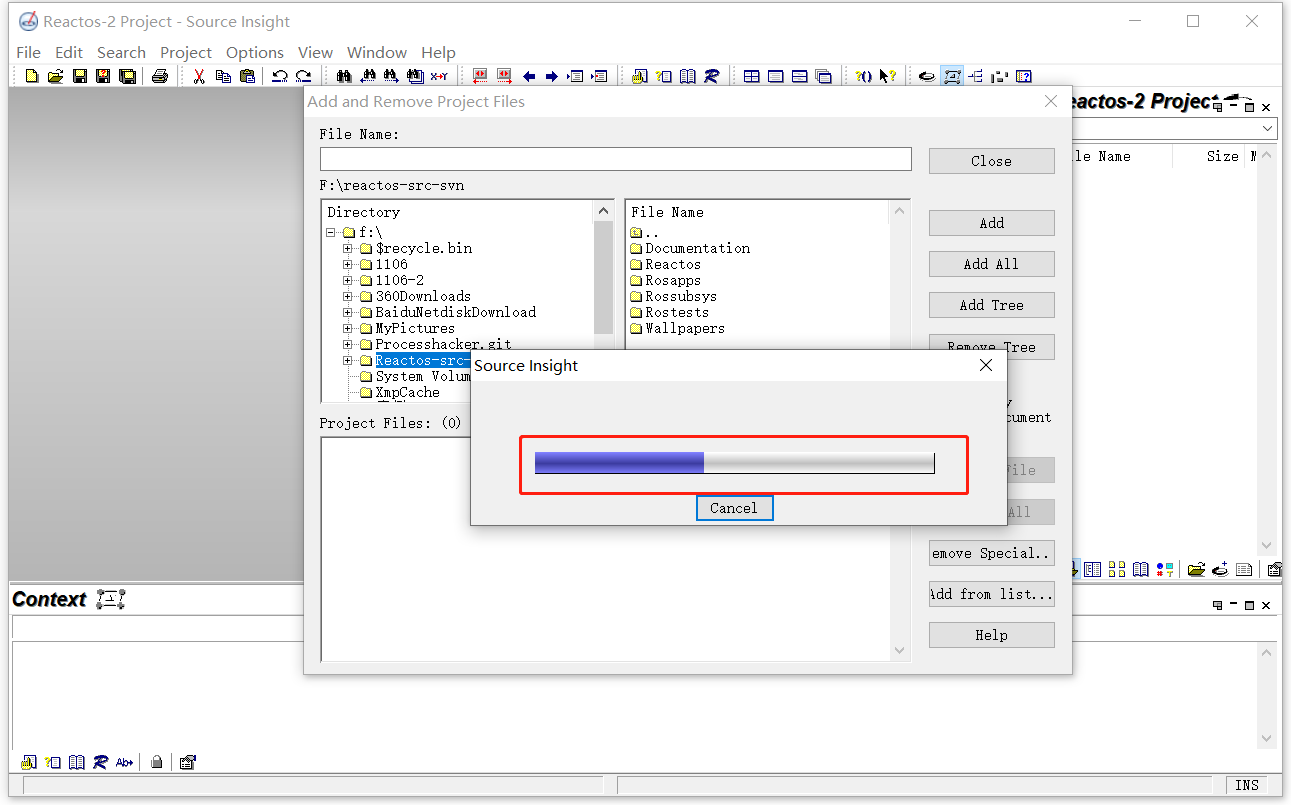Open the Edit menu
The image size is (1291, 805).
69,52
